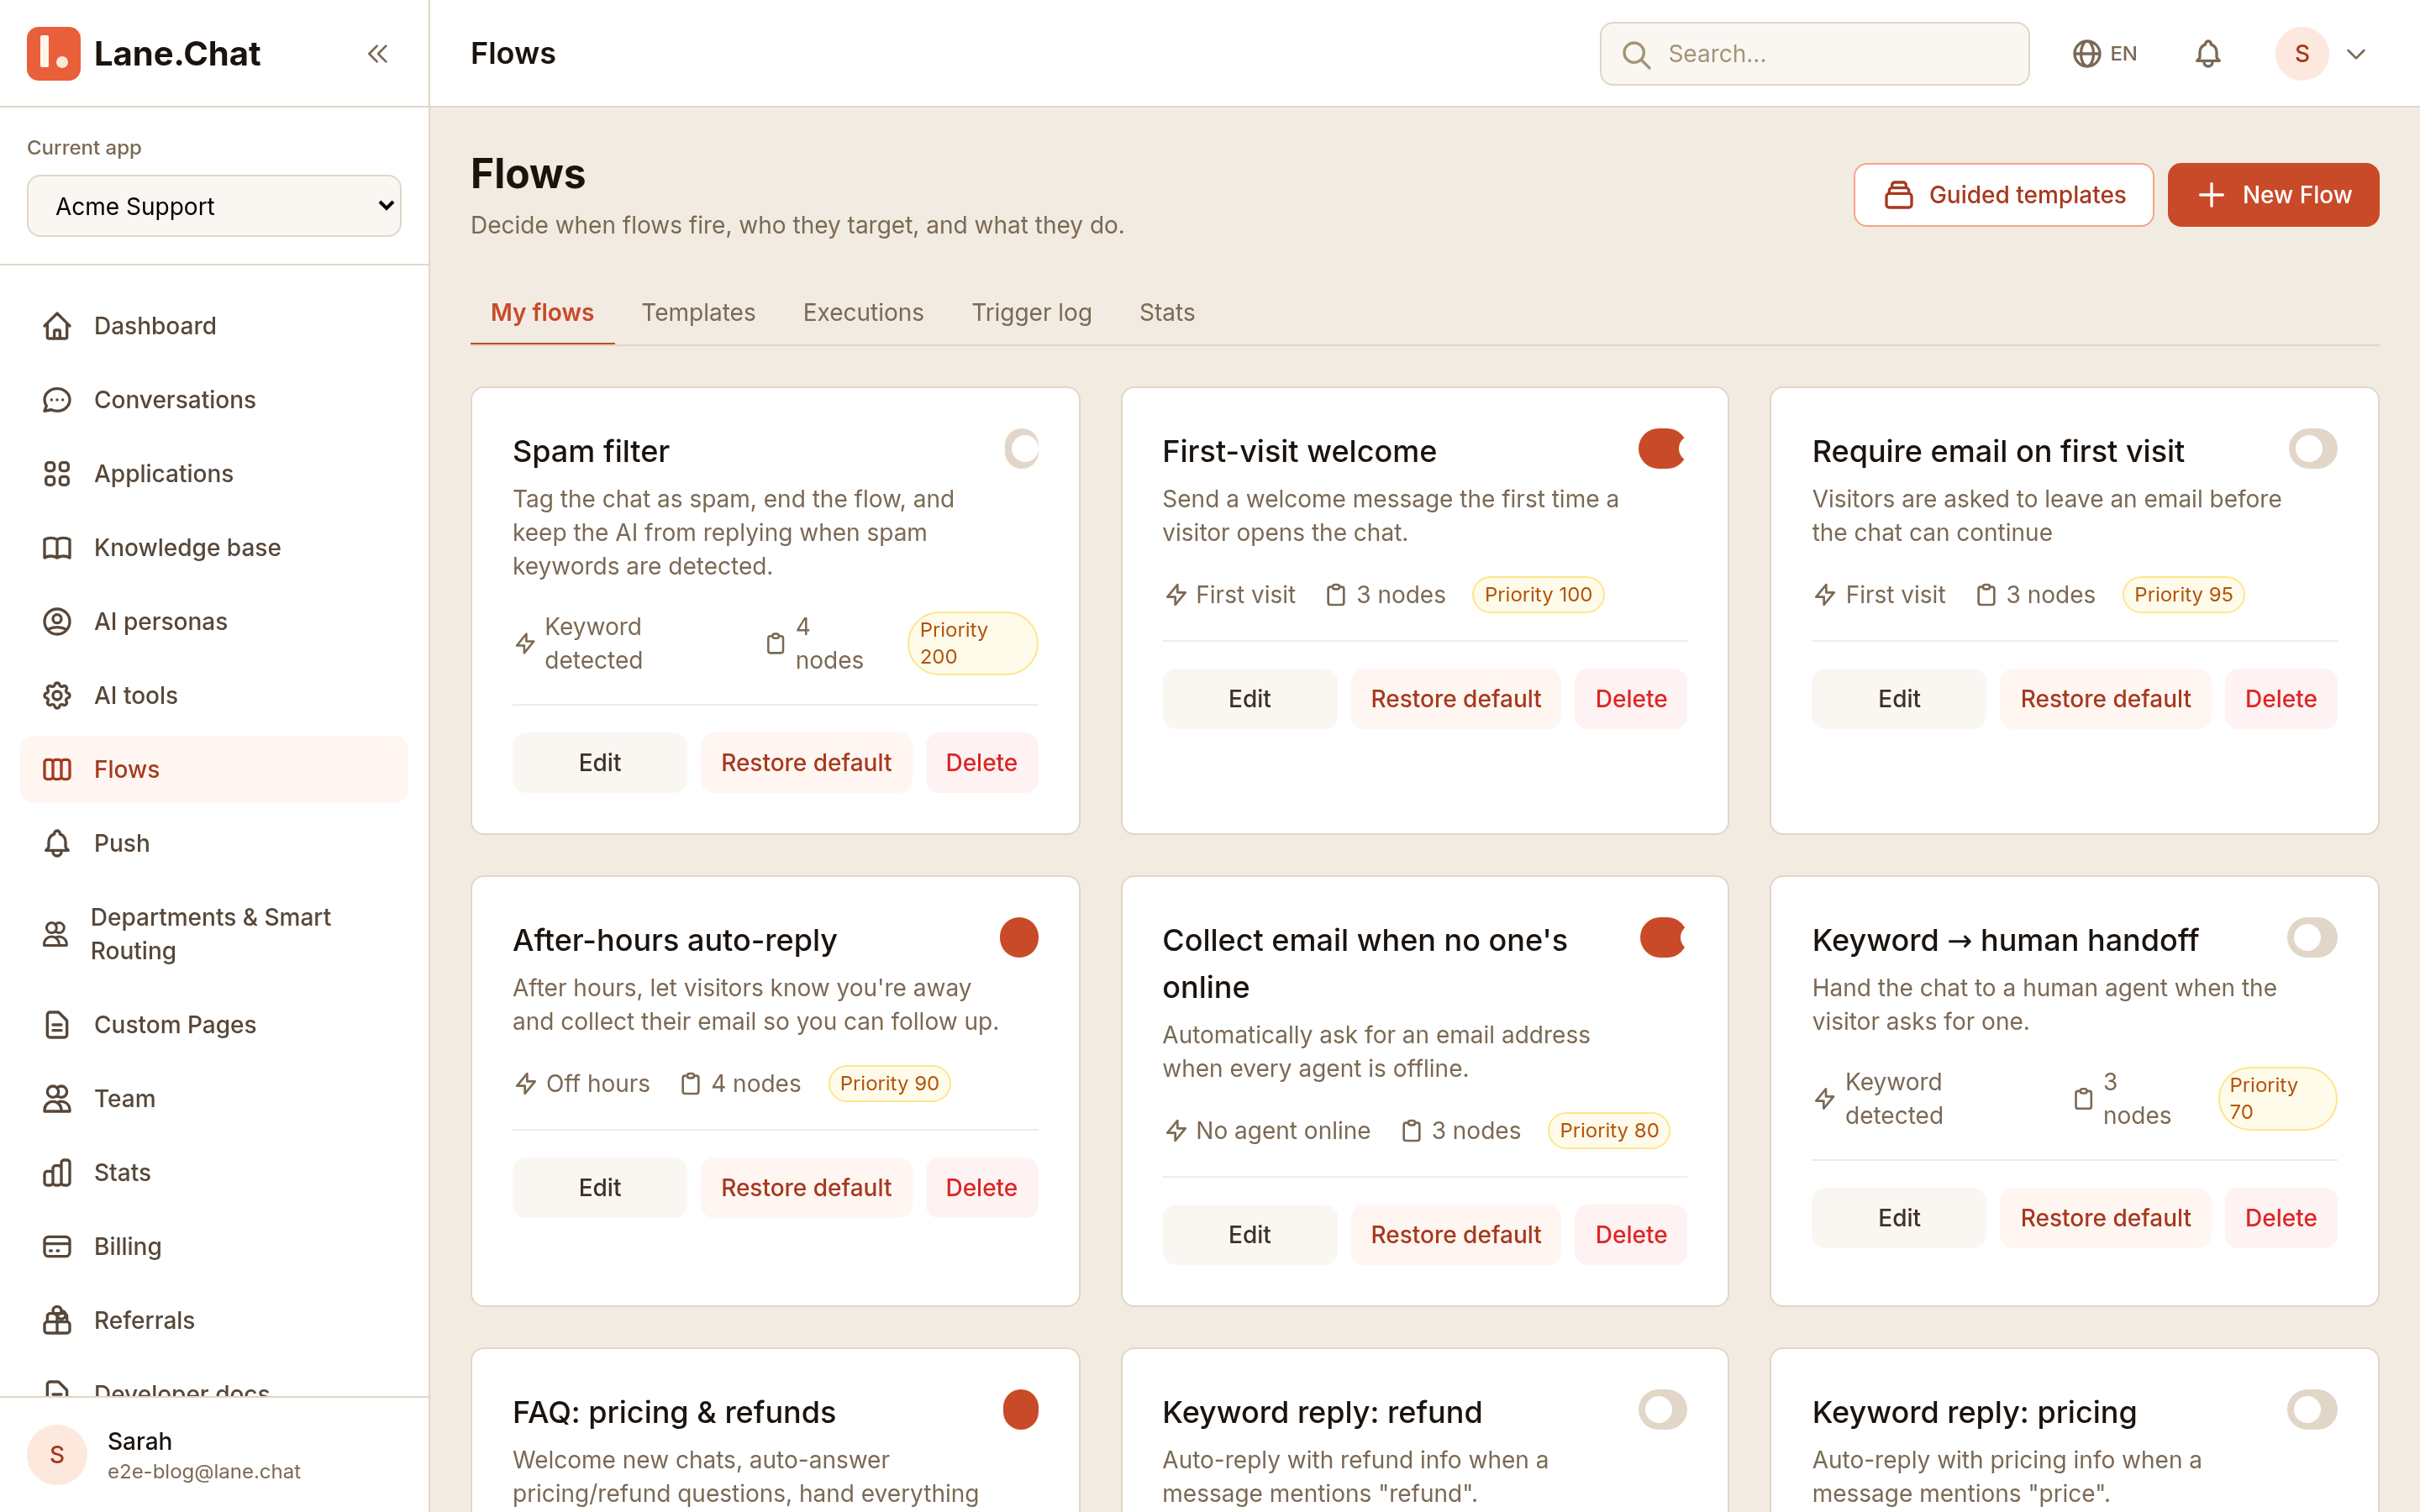Click lightning icon on After-hours auto-reply card

click(525, 1084)
